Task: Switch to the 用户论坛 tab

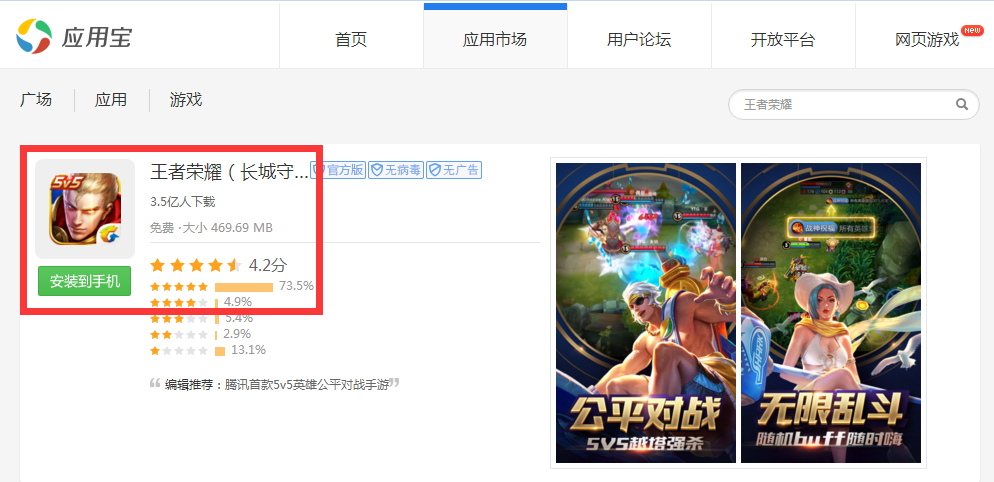Action: point(639,40)
